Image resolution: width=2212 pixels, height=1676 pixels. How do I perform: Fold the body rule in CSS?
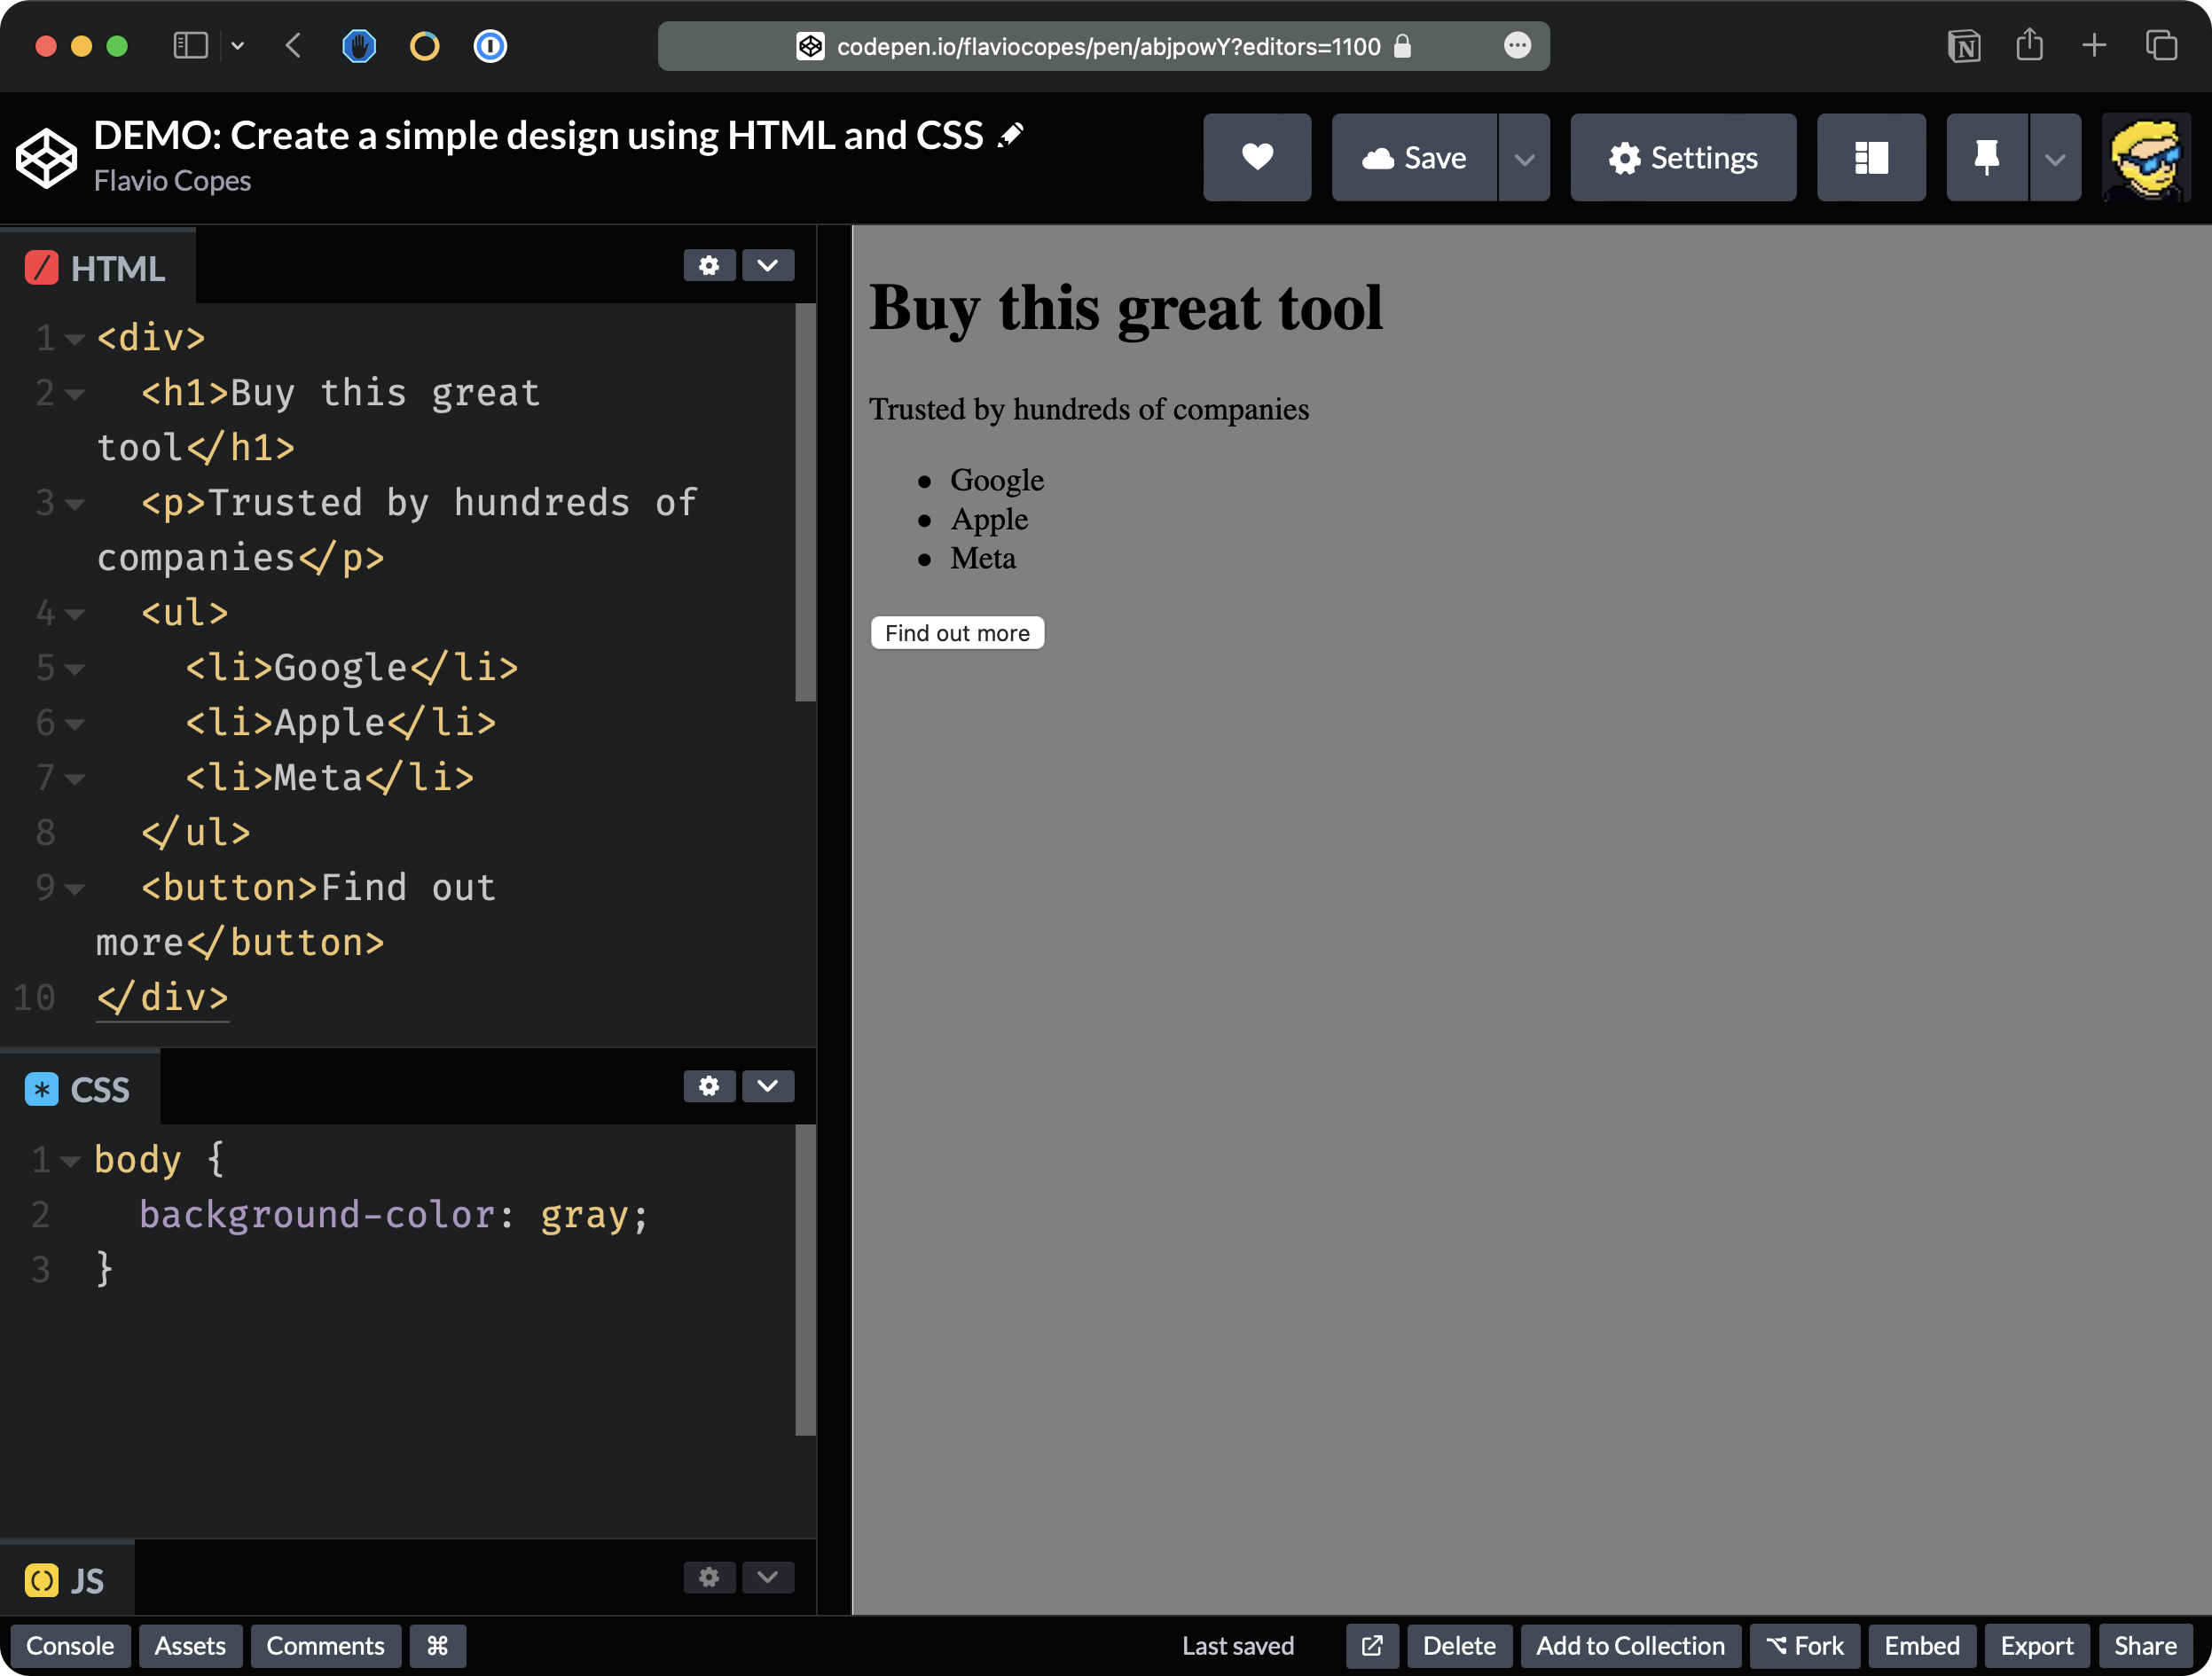point(70,1162)
